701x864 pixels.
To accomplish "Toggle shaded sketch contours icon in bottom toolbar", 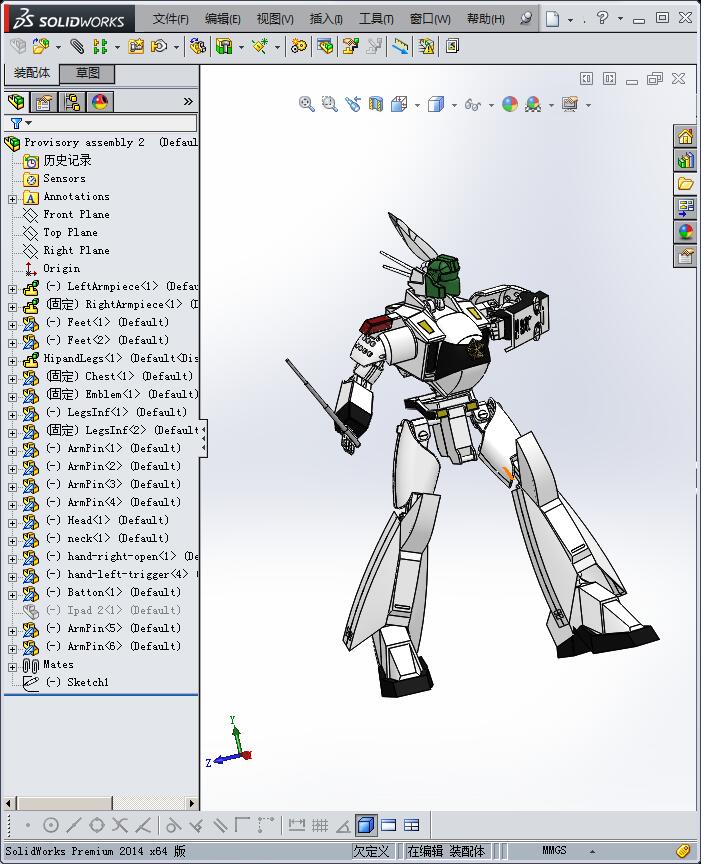I will click(365, 825).
